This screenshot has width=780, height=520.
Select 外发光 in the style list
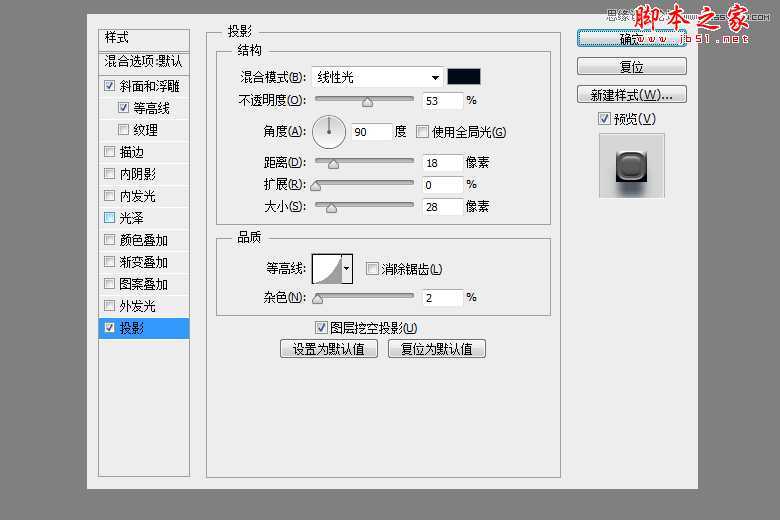click(144, 306)
